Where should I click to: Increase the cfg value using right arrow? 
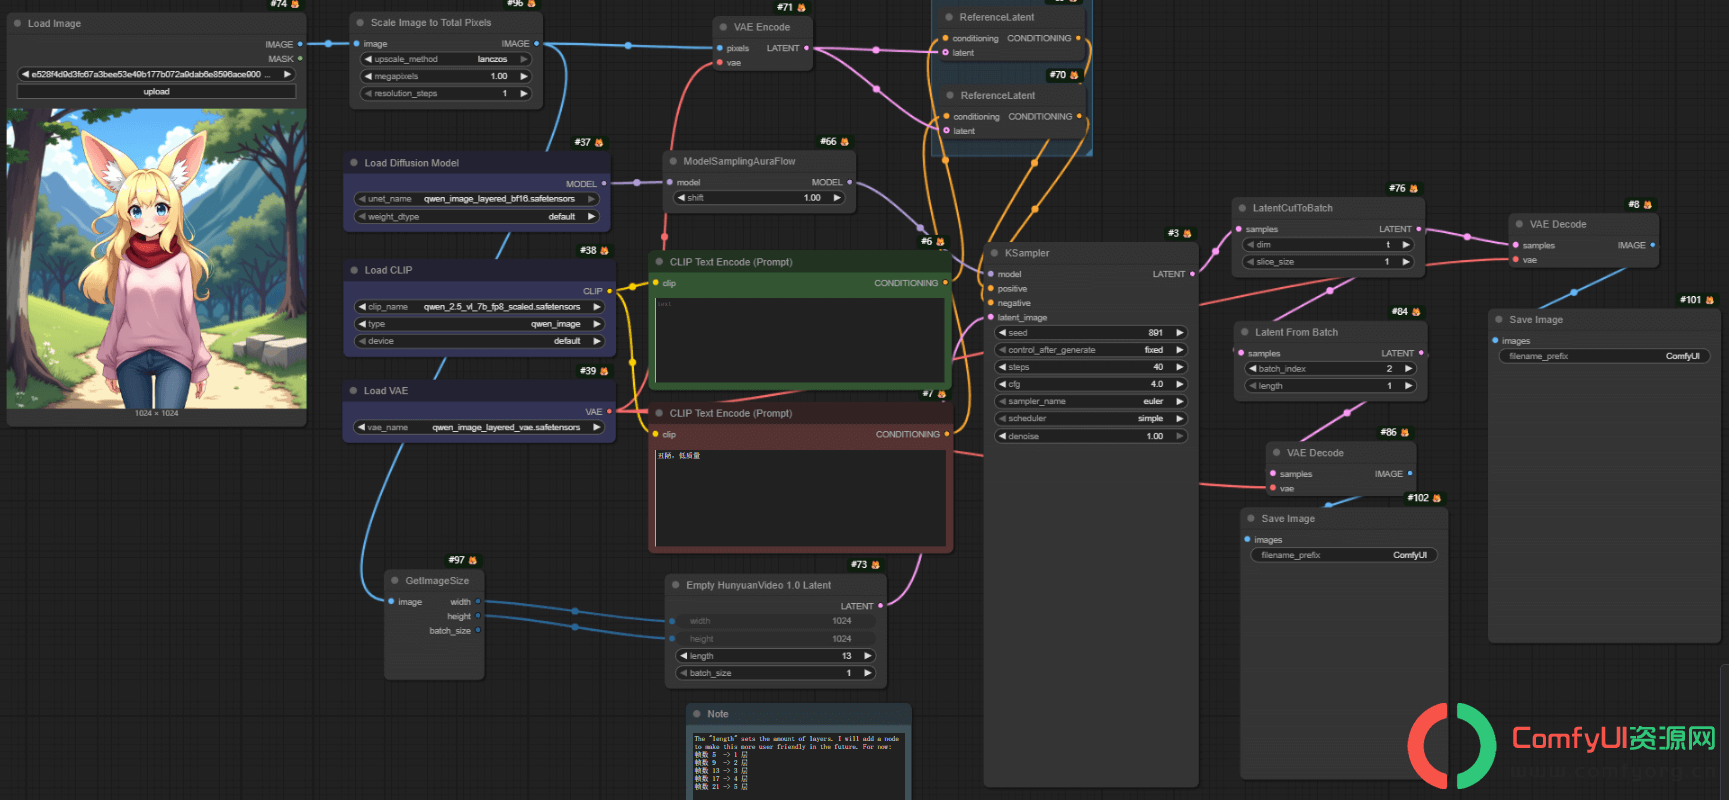point(1179,384)
